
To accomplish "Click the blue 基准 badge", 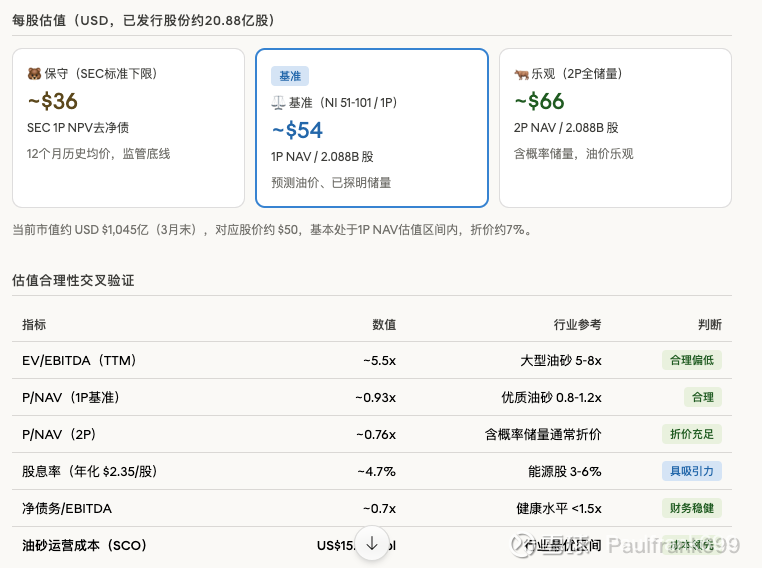I will click(290, 76).
